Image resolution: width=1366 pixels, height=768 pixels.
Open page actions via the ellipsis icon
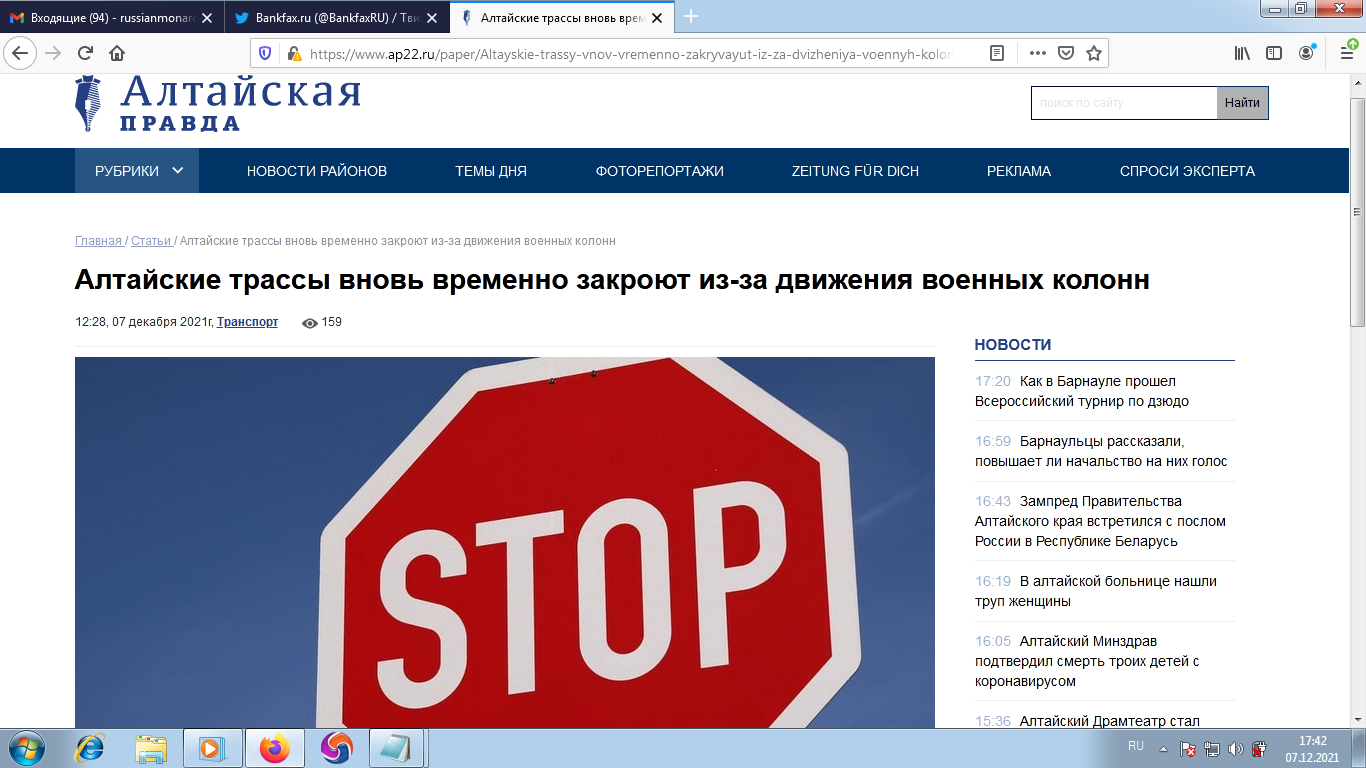pyautogui.click(x=1037, y=54)
